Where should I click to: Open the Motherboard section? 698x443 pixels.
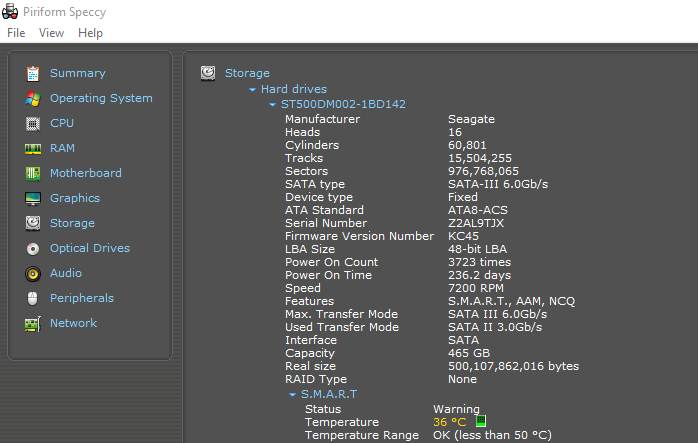tap(85, 173)
